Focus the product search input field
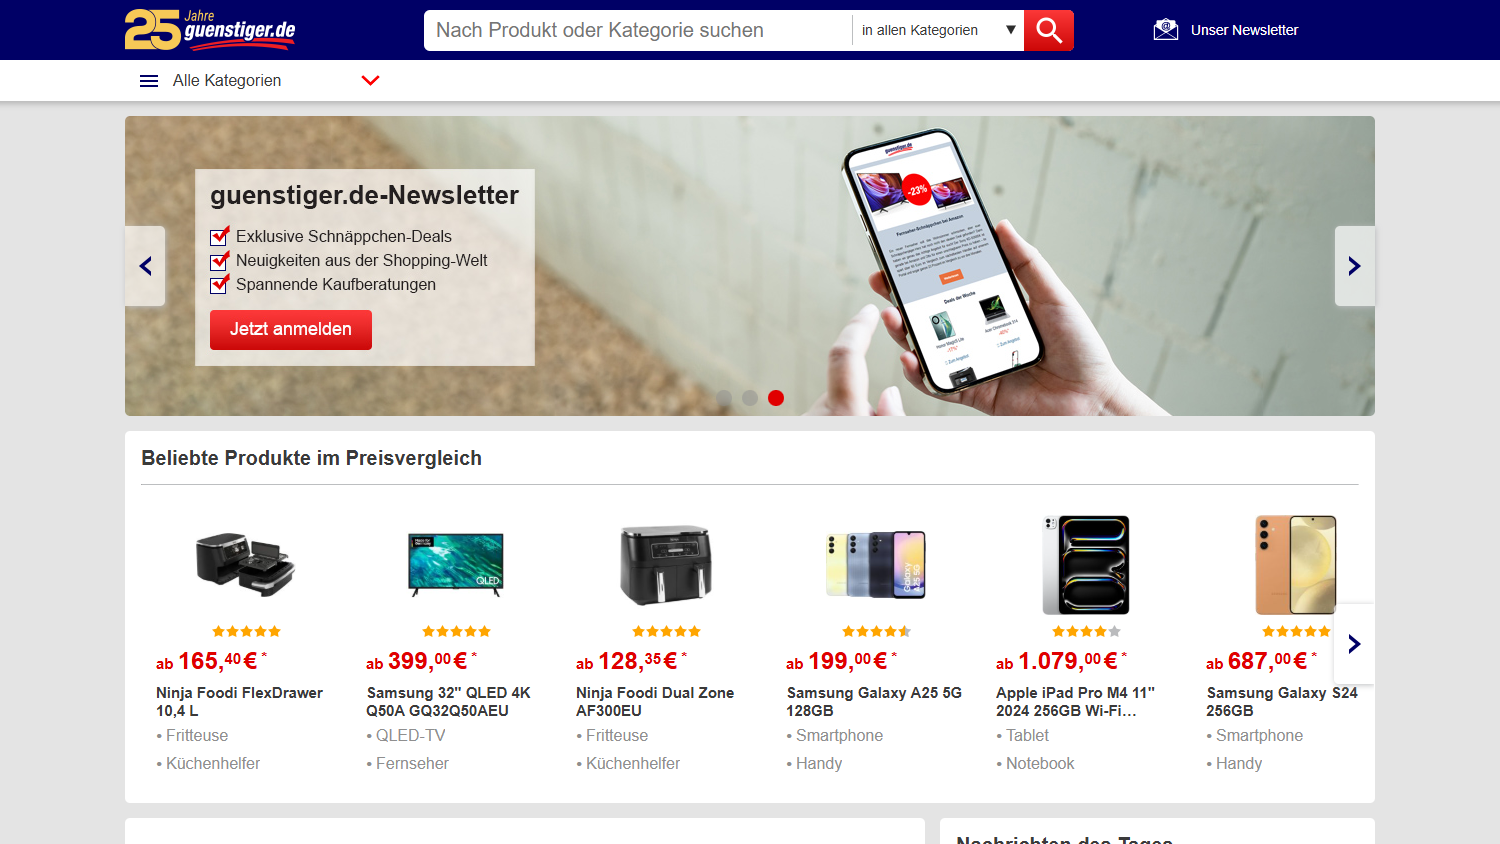1500x844 pixels. (x=638, y=30)
